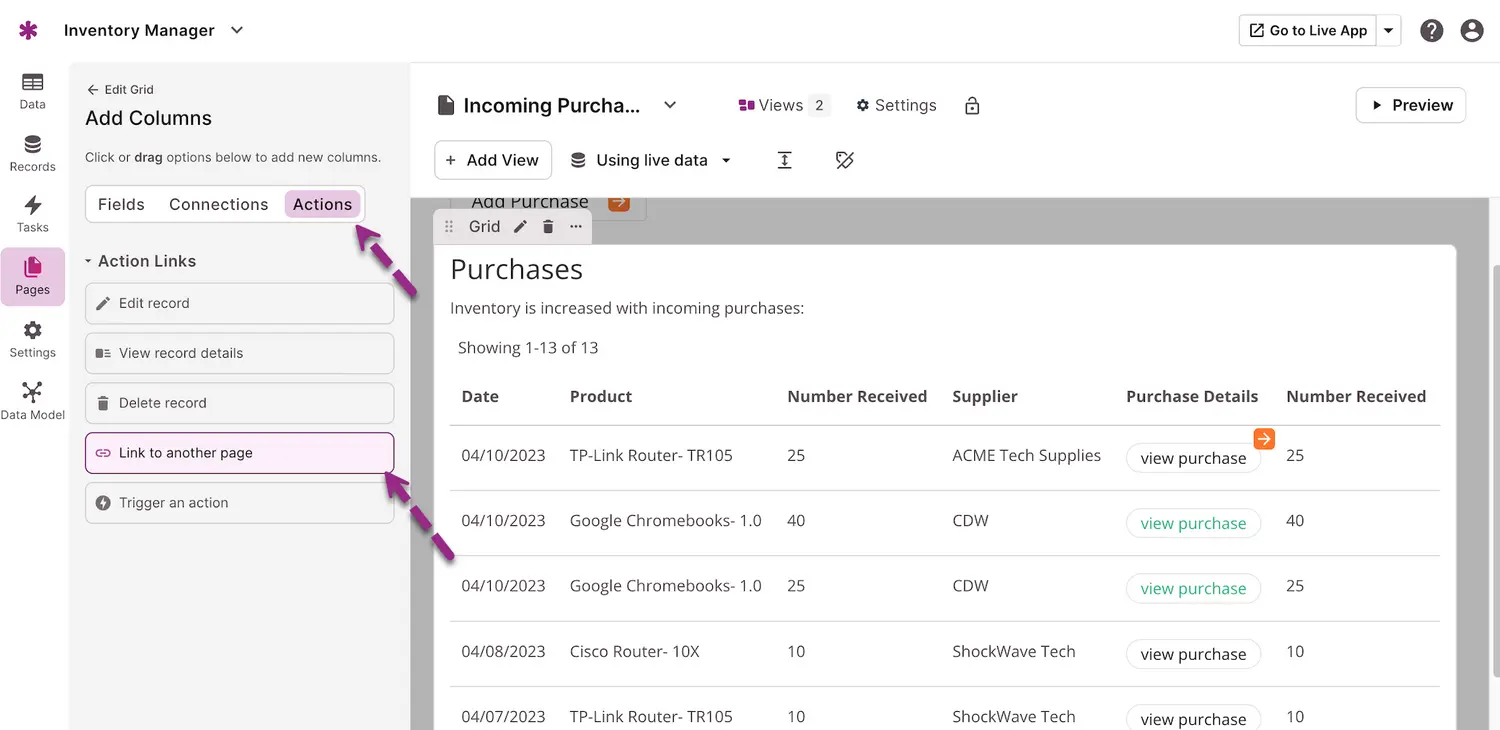This screenshot has width=1500, height=730.
Task: Click the page lock icon
Action: (x=972, y=106)
